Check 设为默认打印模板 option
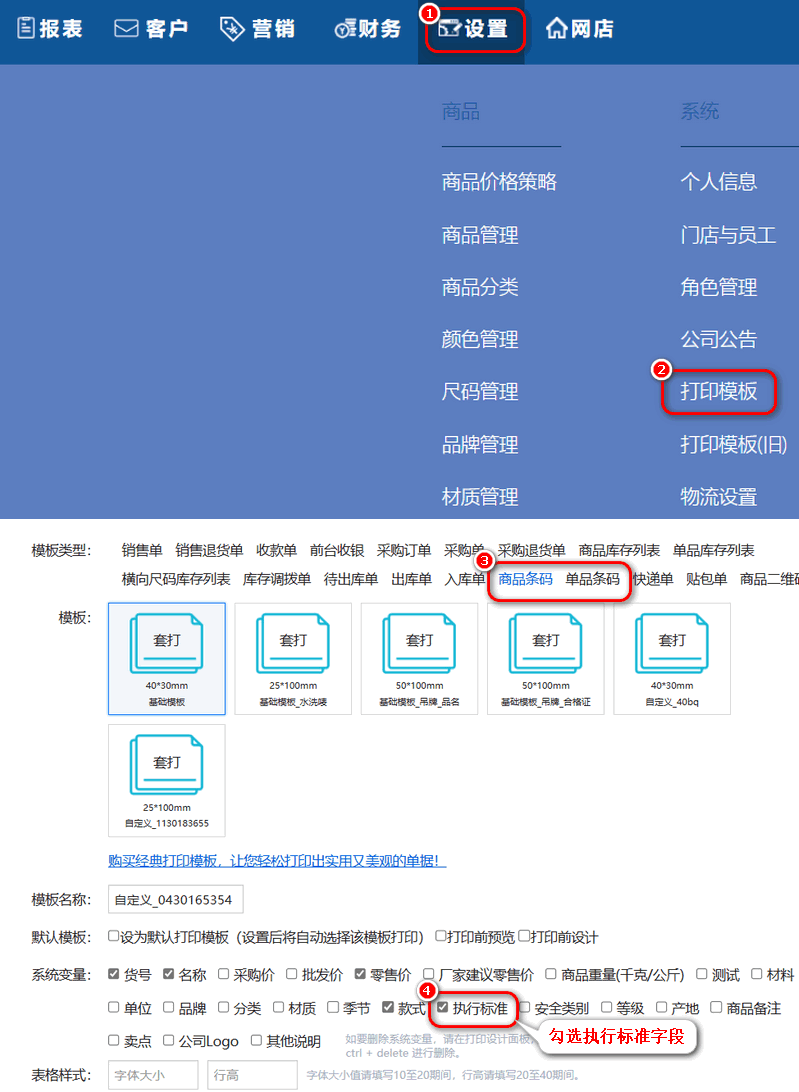 click(113, 936)
